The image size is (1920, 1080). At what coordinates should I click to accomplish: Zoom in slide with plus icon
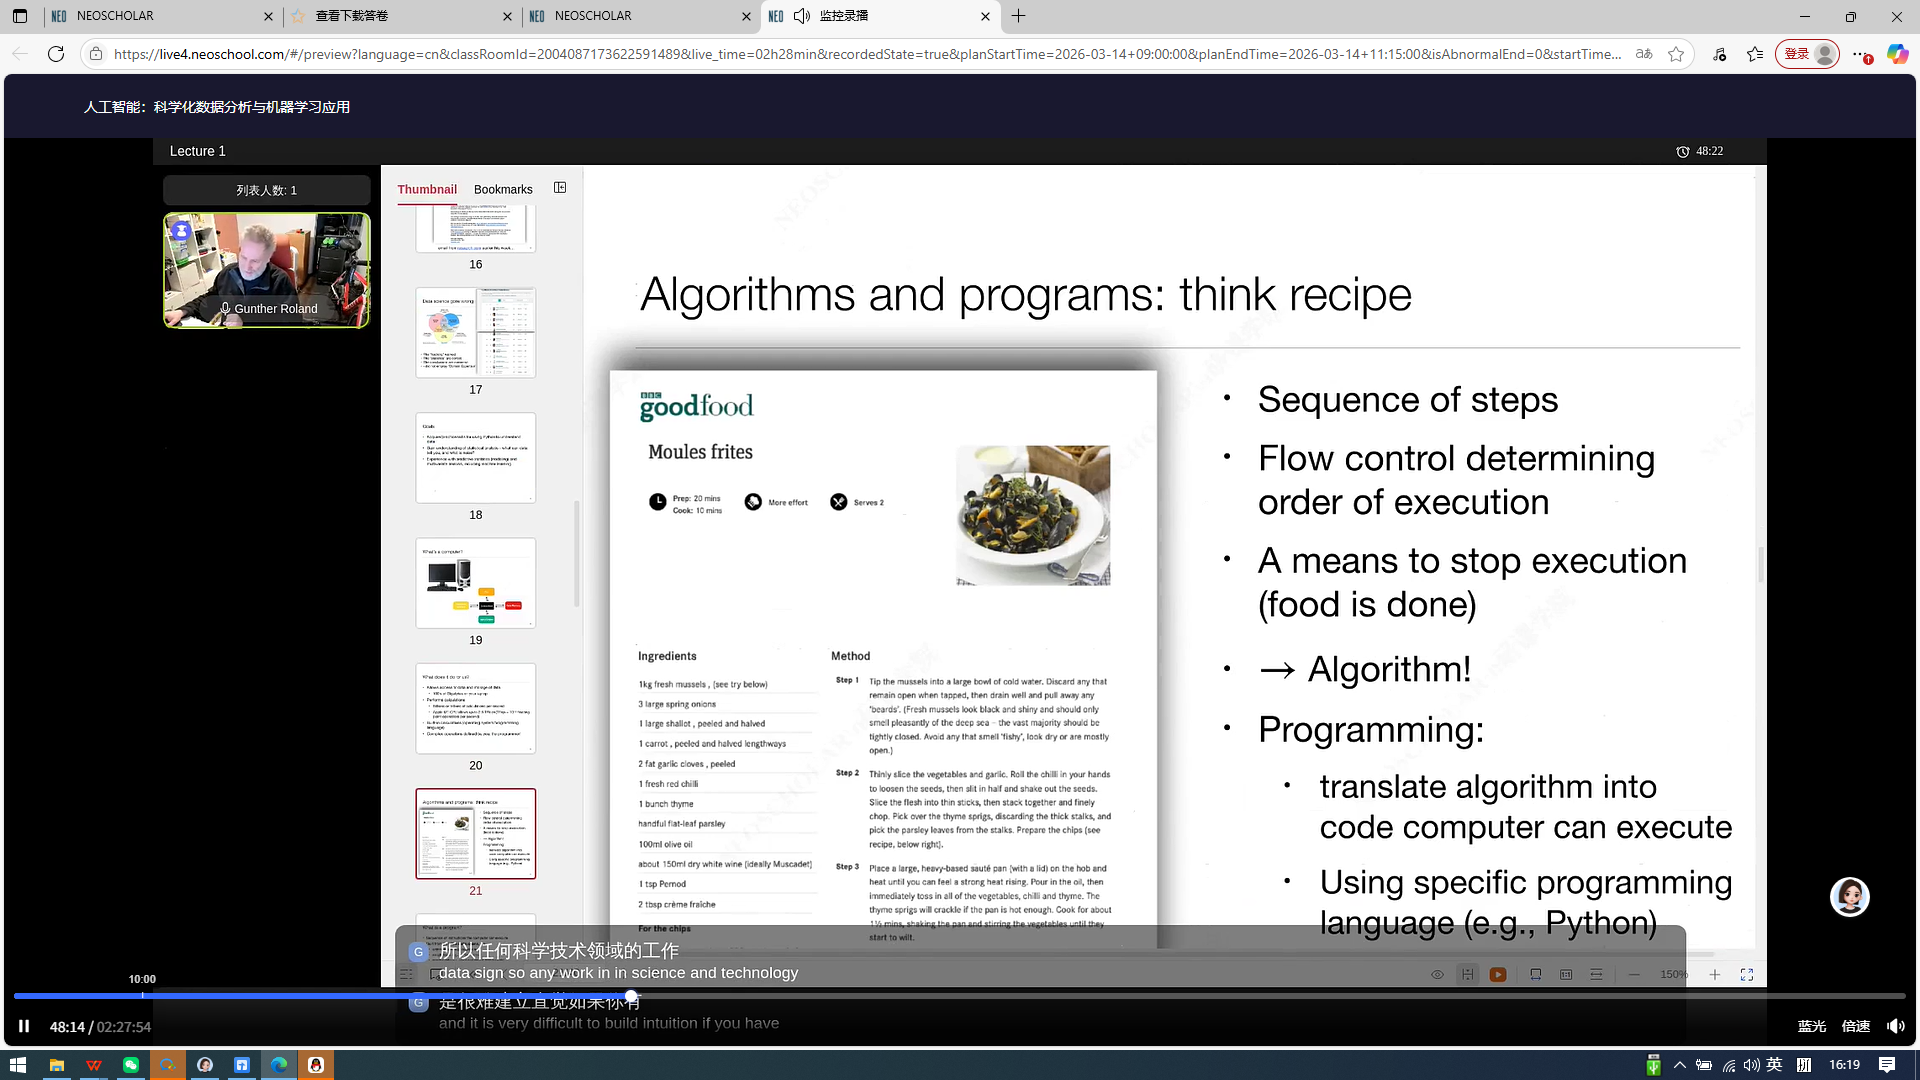point(1714,974)
